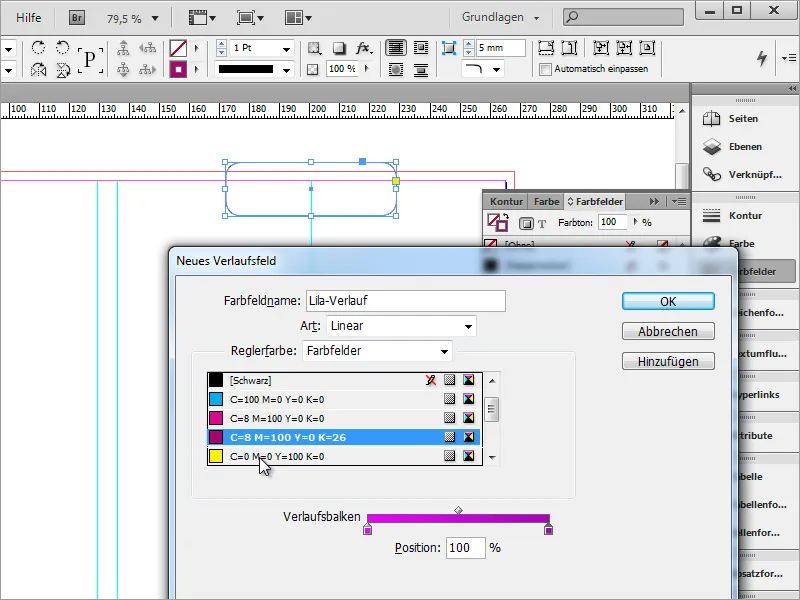Open the Art Linear dropdown
The width and height of the screenshot is (800, 600).
pyautogui.click(x=468, y=327)
